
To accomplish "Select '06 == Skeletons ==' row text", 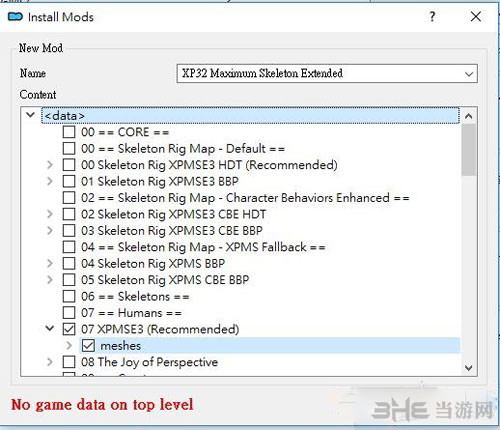I will [135, 296].
